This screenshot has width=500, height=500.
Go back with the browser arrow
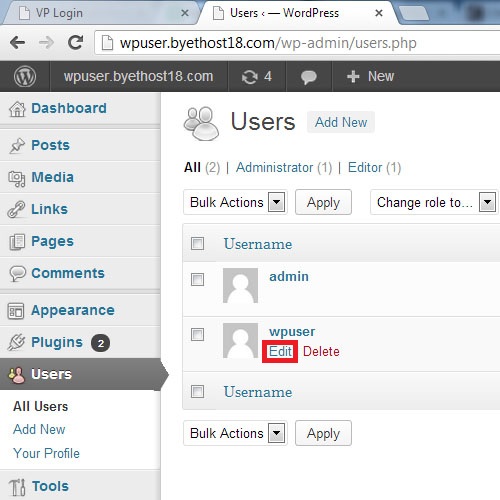[x=18, y=43]
